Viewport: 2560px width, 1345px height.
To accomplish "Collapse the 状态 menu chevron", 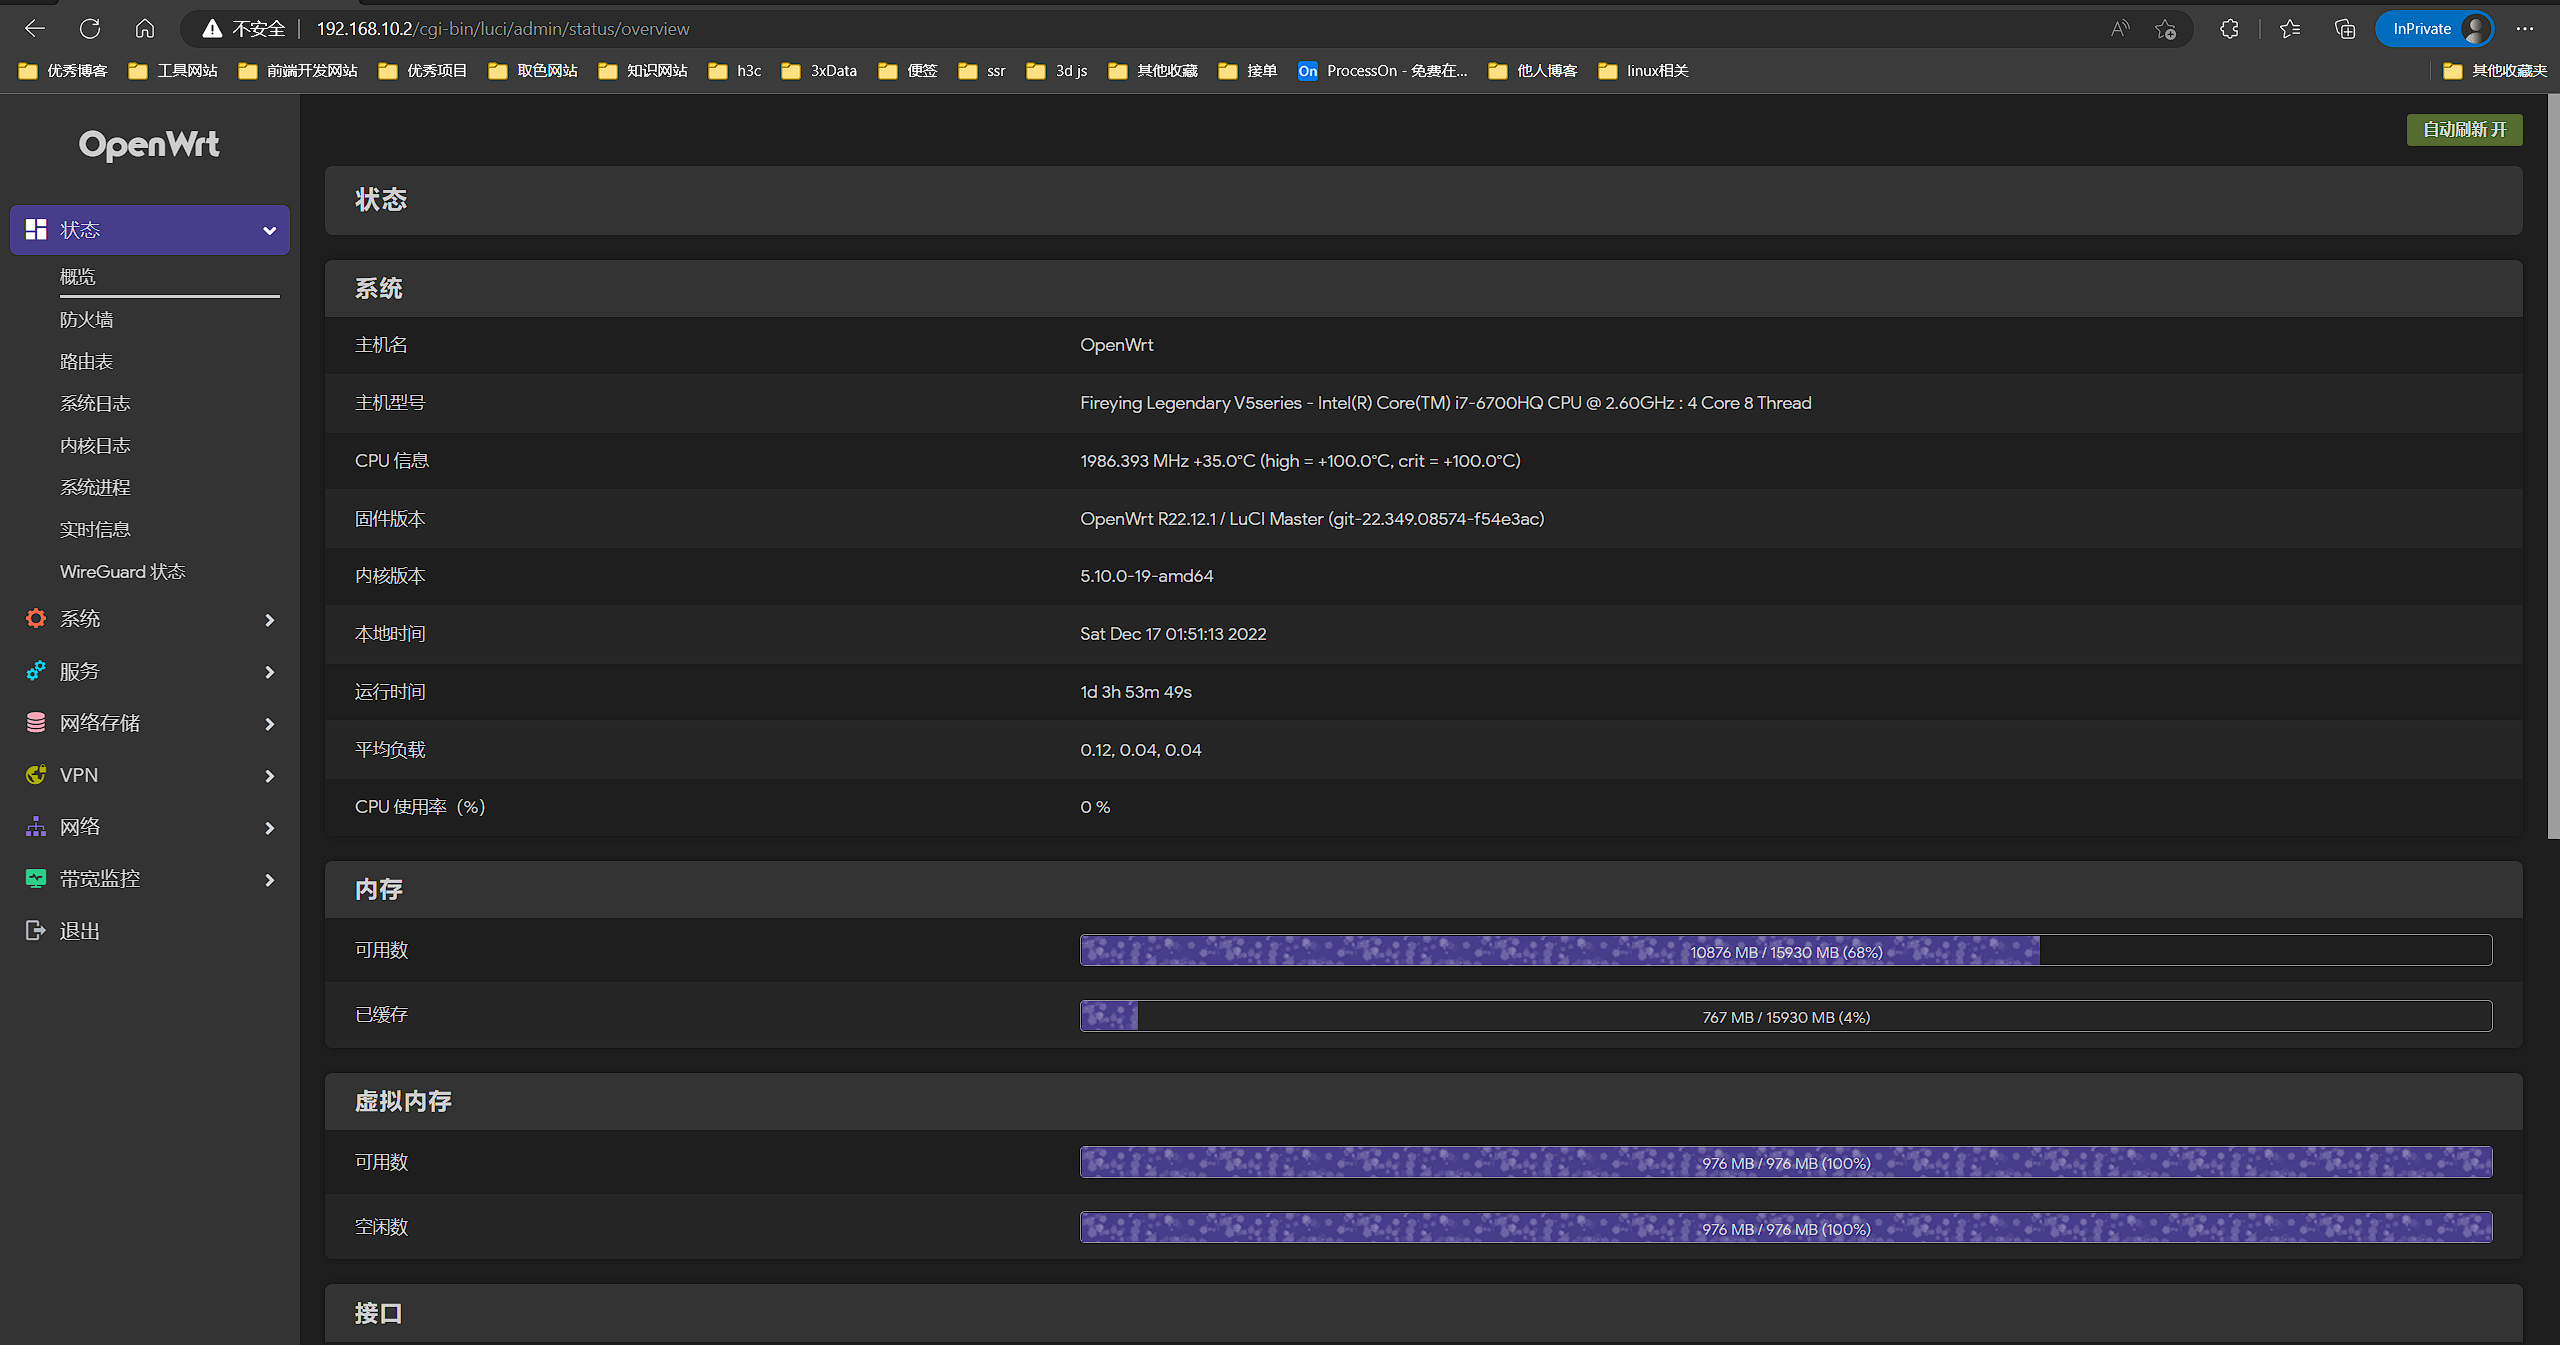I will [269, 231].
